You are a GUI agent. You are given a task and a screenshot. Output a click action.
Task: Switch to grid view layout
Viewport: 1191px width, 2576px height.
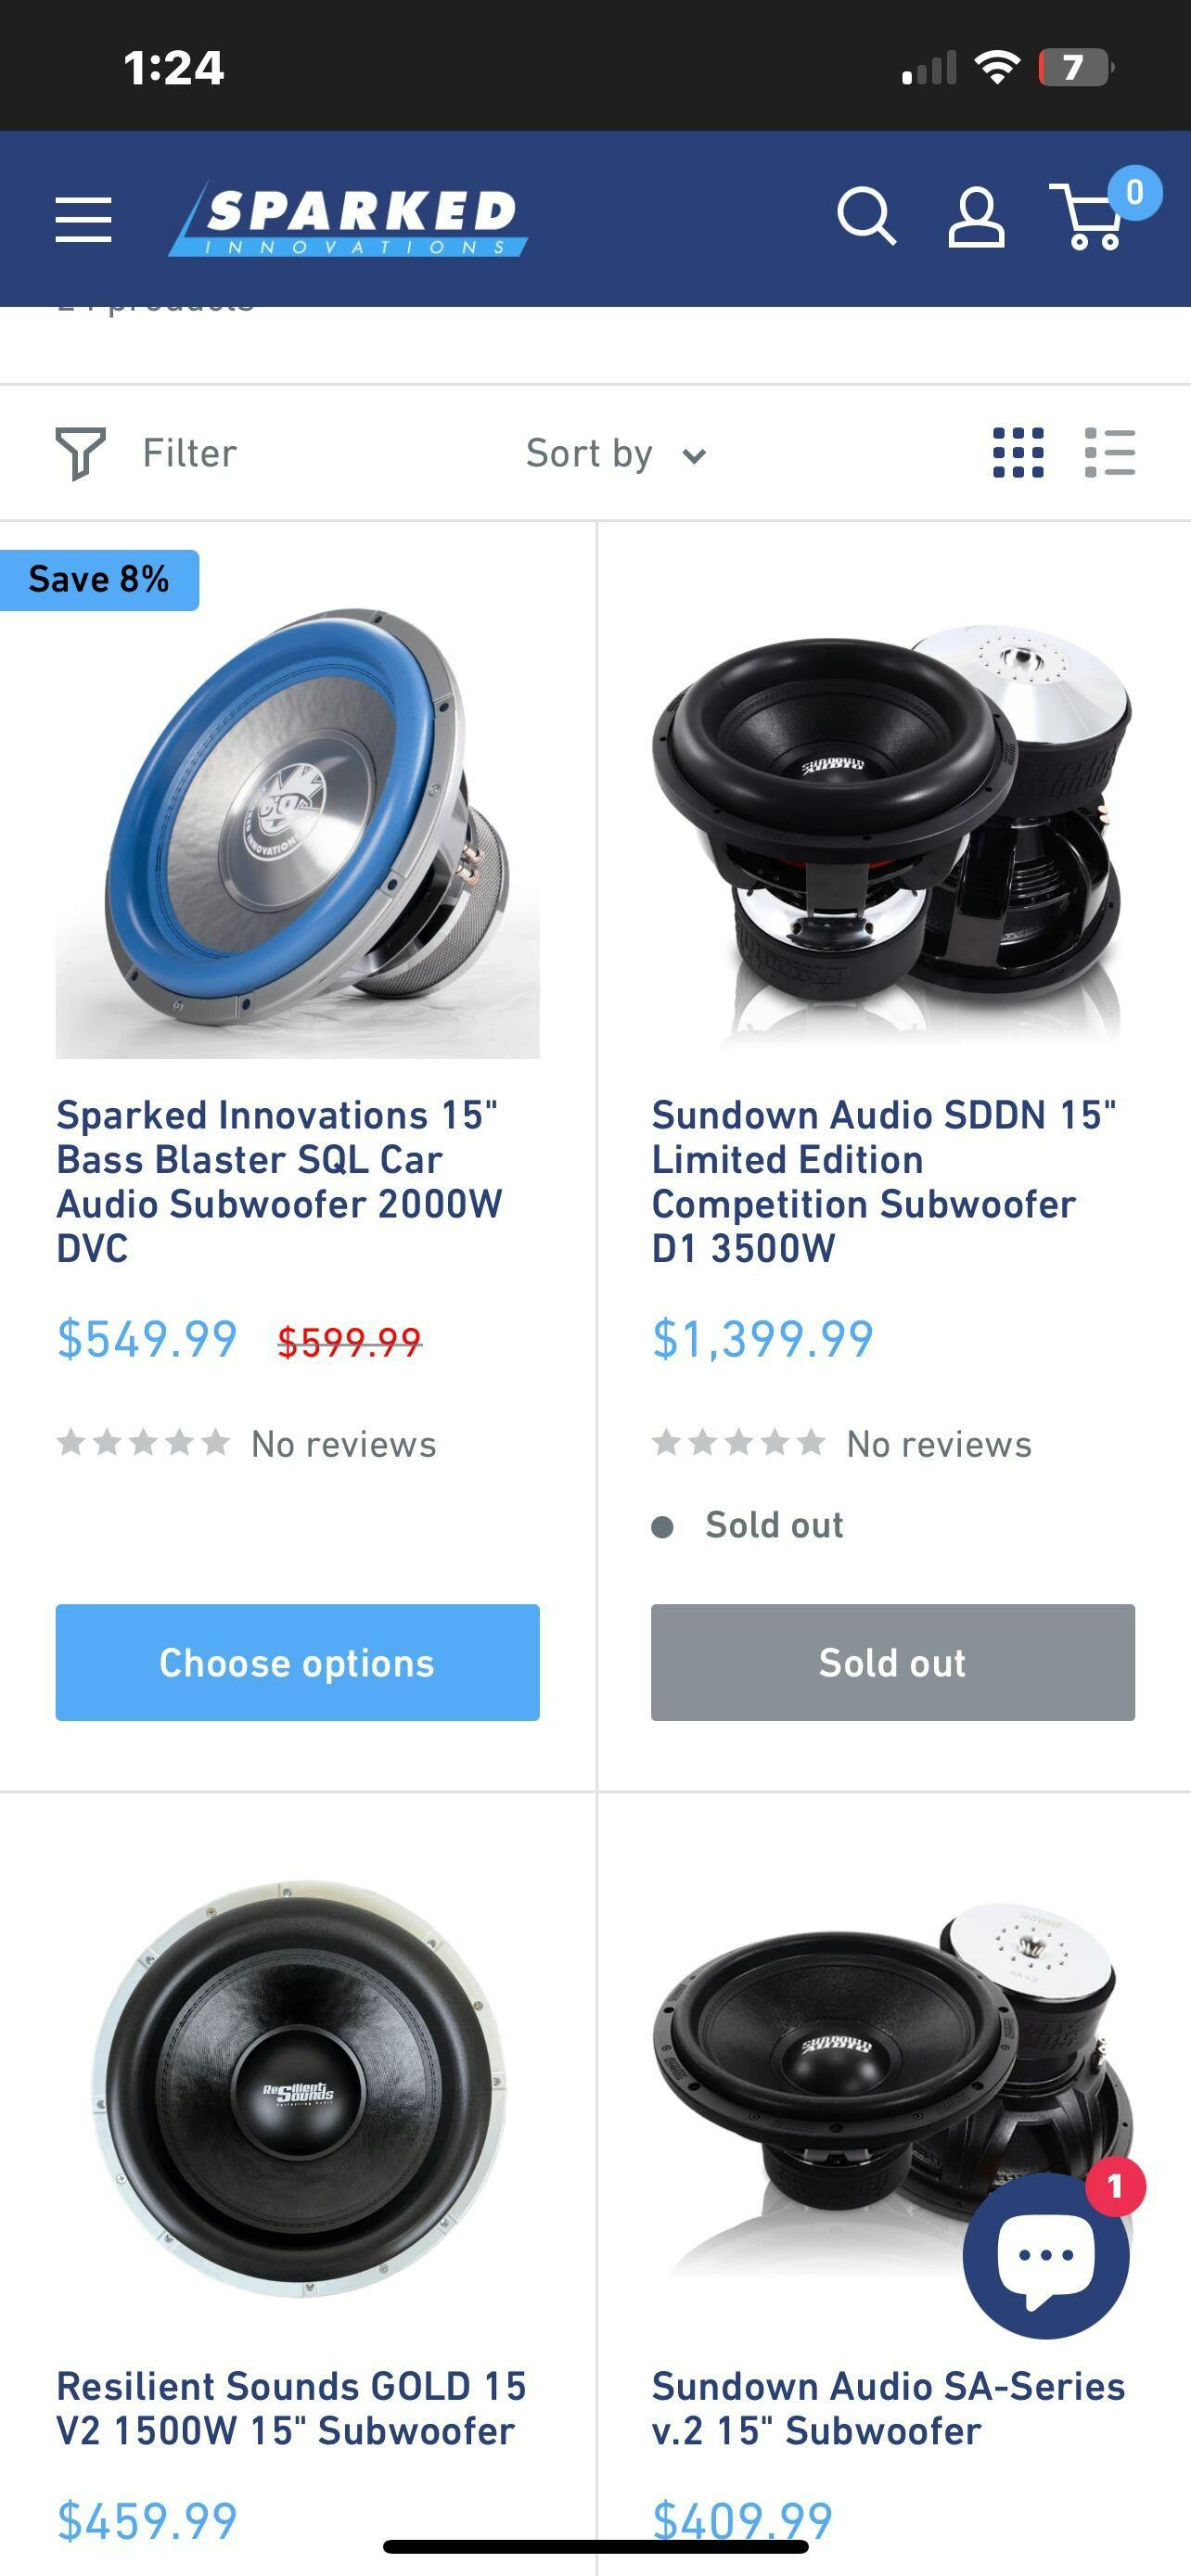point(1018,453)
